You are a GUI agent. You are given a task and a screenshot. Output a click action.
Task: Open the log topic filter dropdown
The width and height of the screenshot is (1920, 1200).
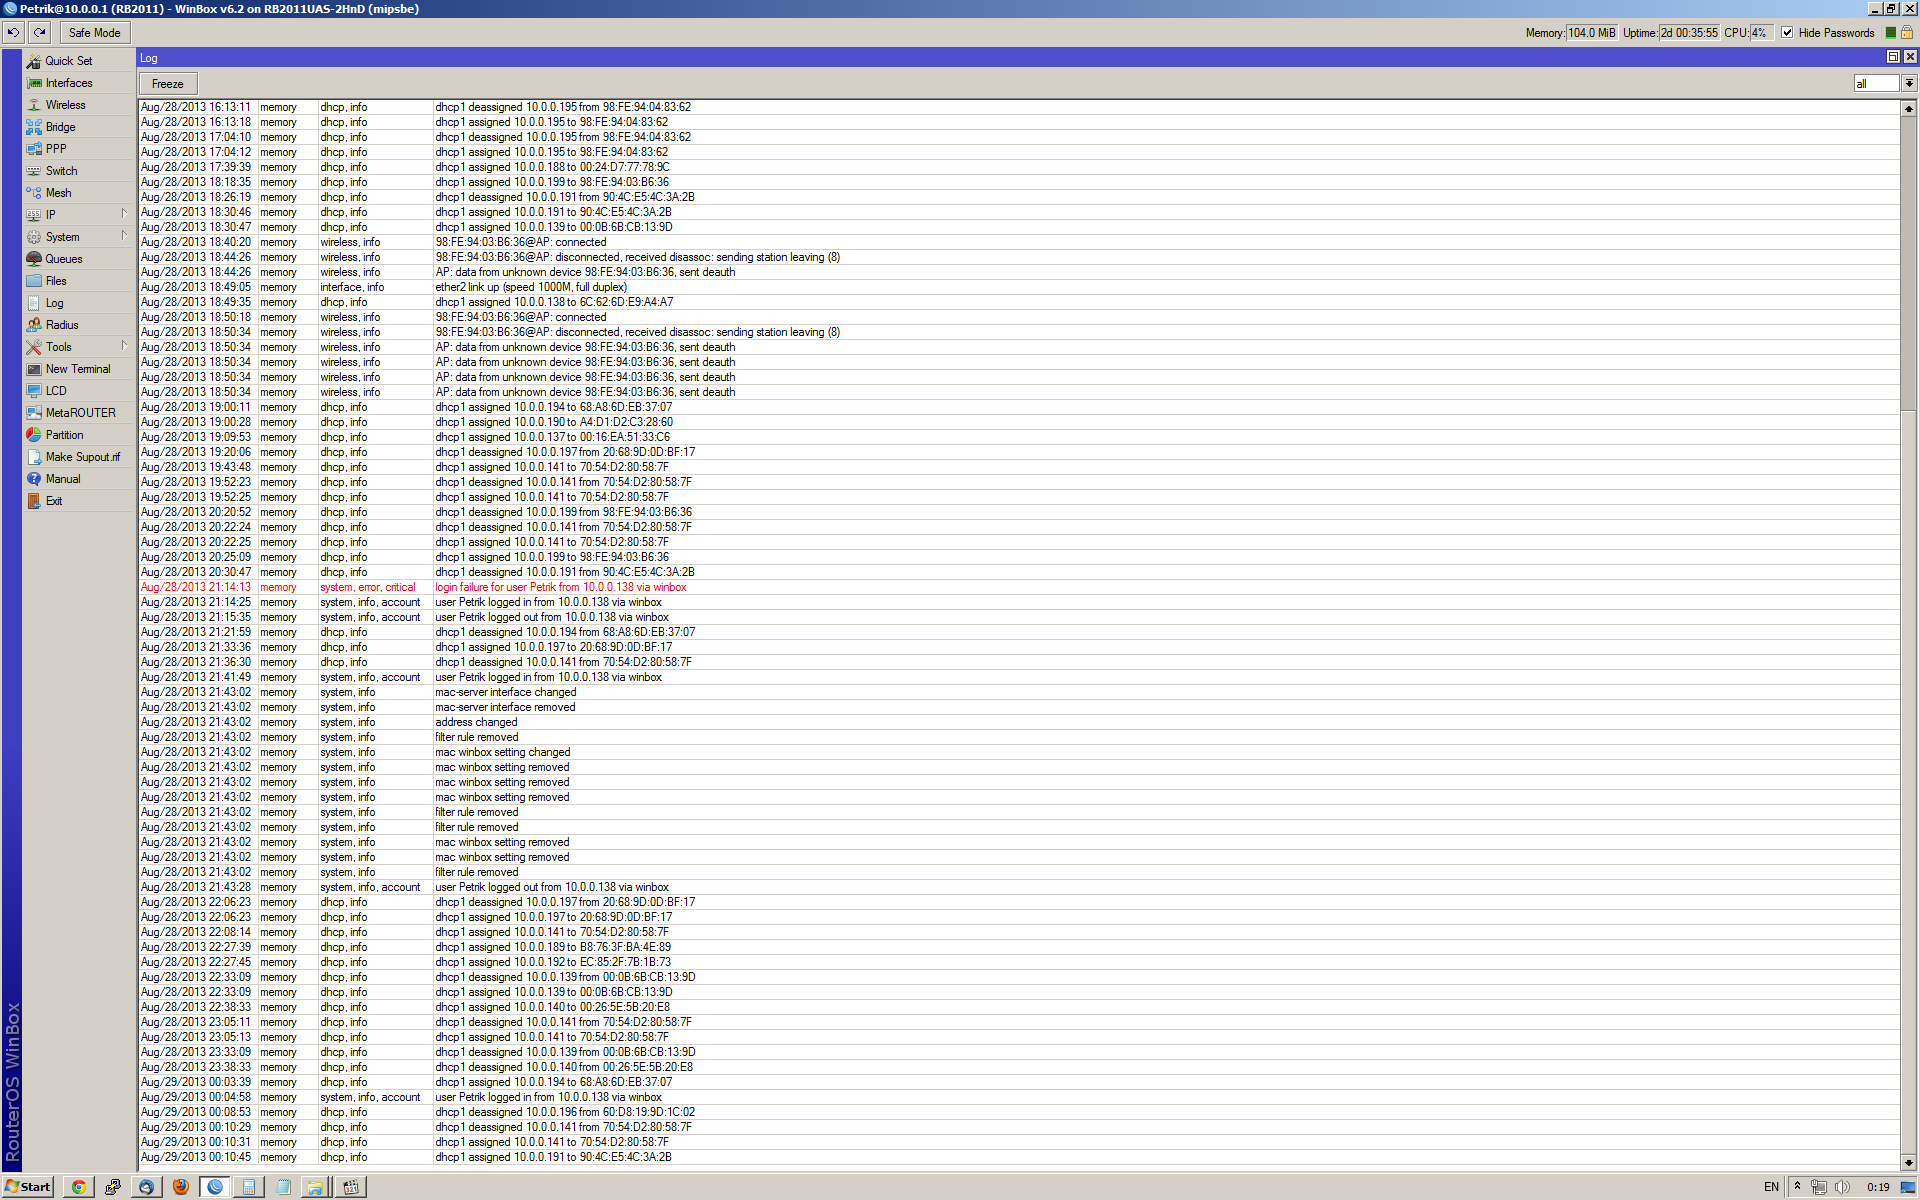[x=1908, y=84]
